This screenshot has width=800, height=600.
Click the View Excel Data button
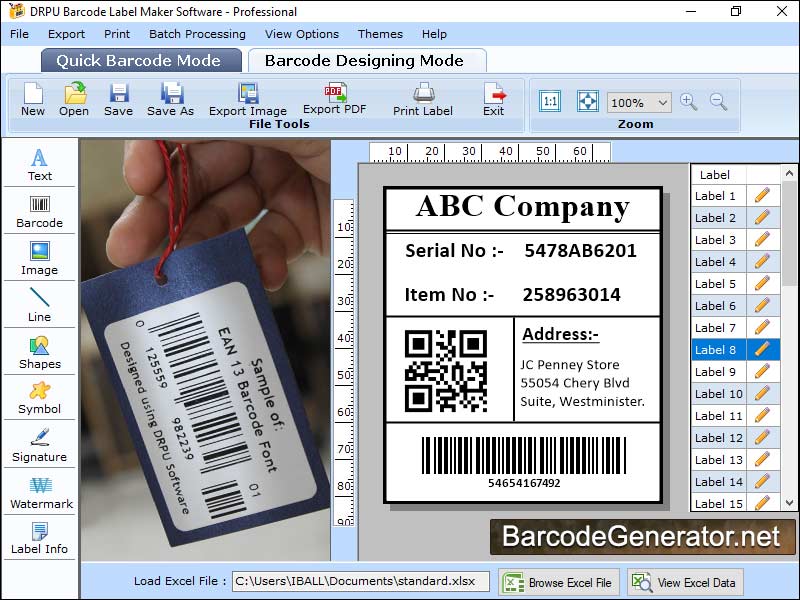click(685, 581)
